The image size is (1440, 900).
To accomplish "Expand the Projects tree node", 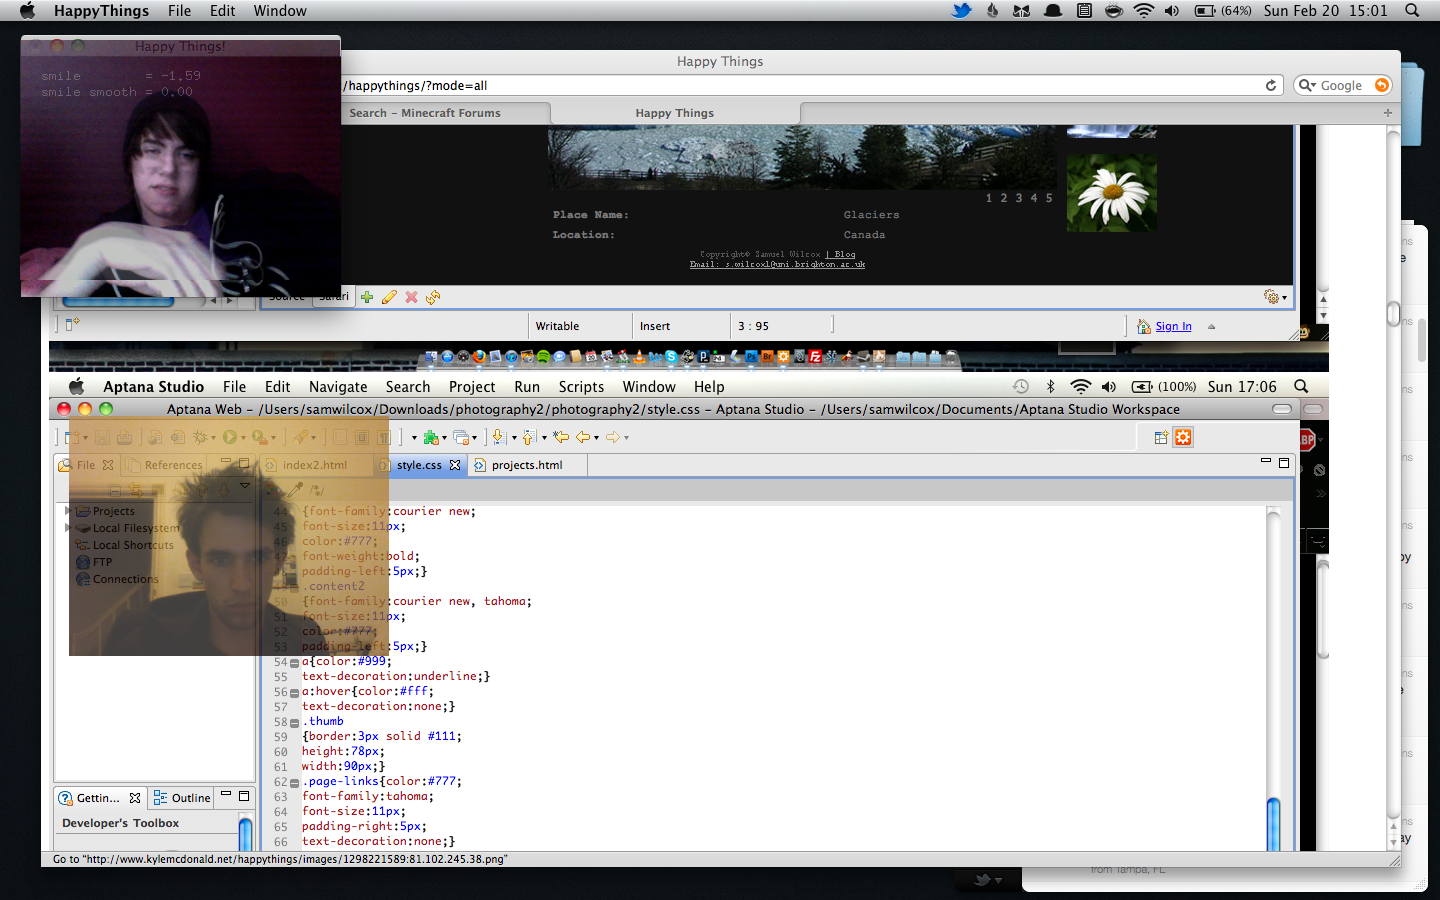I will pos(68,511).
